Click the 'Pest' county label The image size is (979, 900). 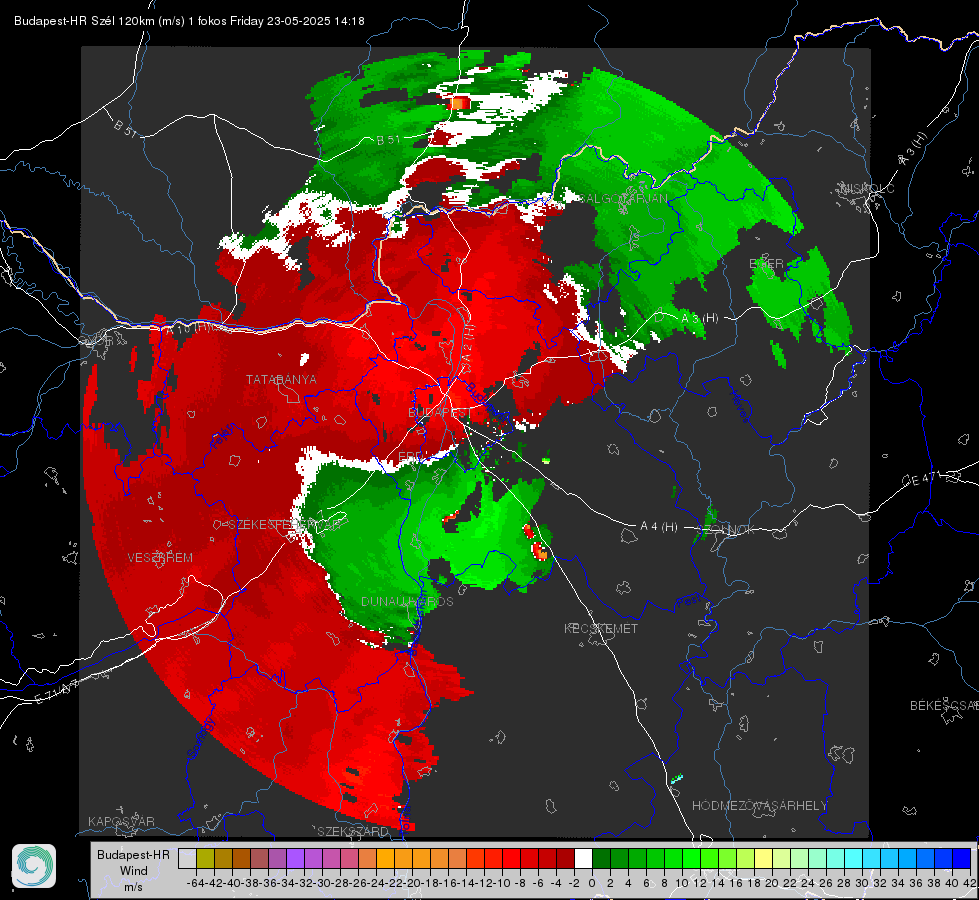click(x=688, y=601)
